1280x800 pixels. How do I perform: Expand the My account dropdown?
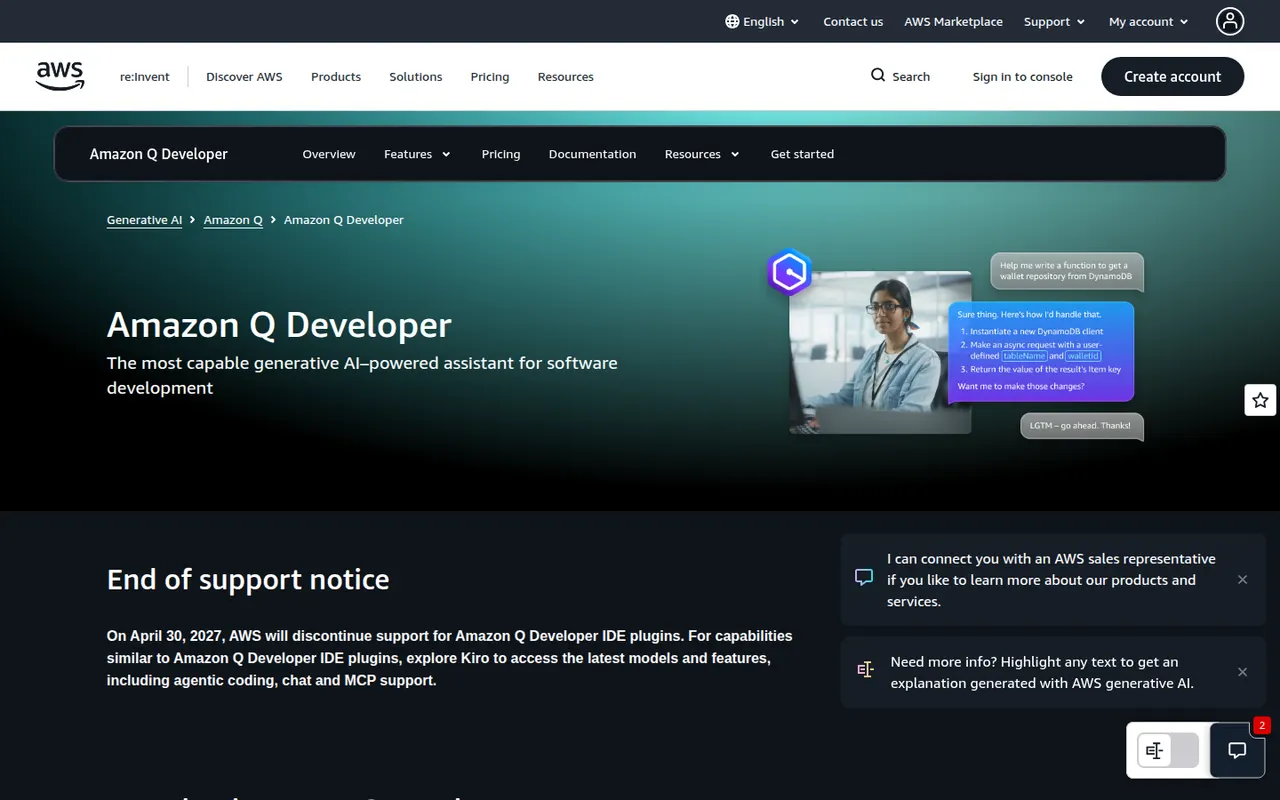pos(1149,21)
